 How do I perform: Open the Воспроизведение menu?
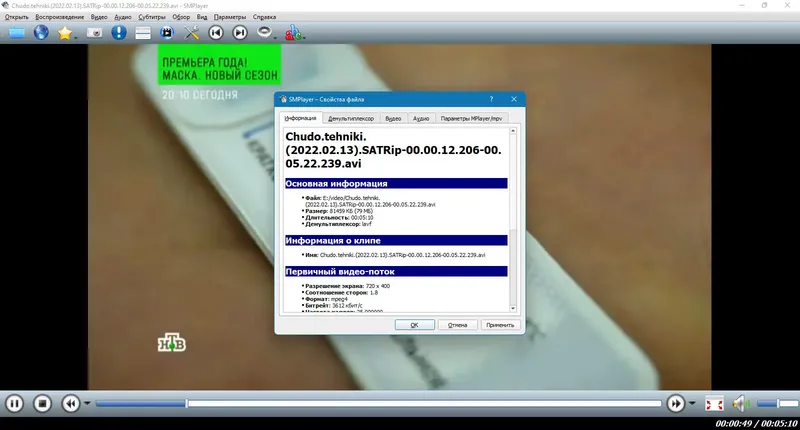(x=60, y=17)
